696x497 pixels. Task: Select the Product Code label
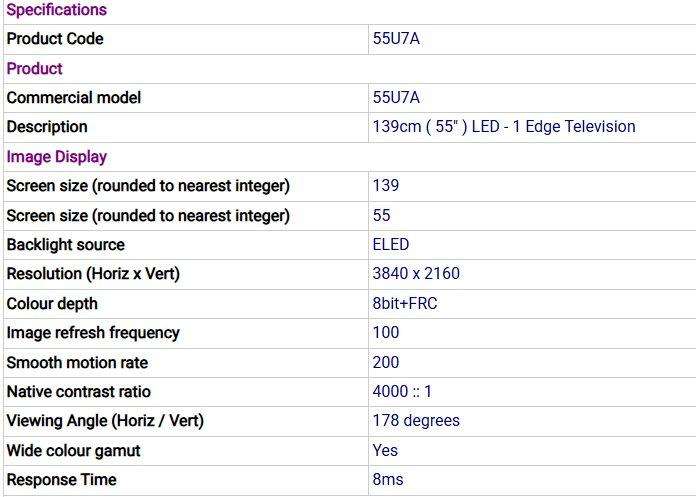(55, 39)
